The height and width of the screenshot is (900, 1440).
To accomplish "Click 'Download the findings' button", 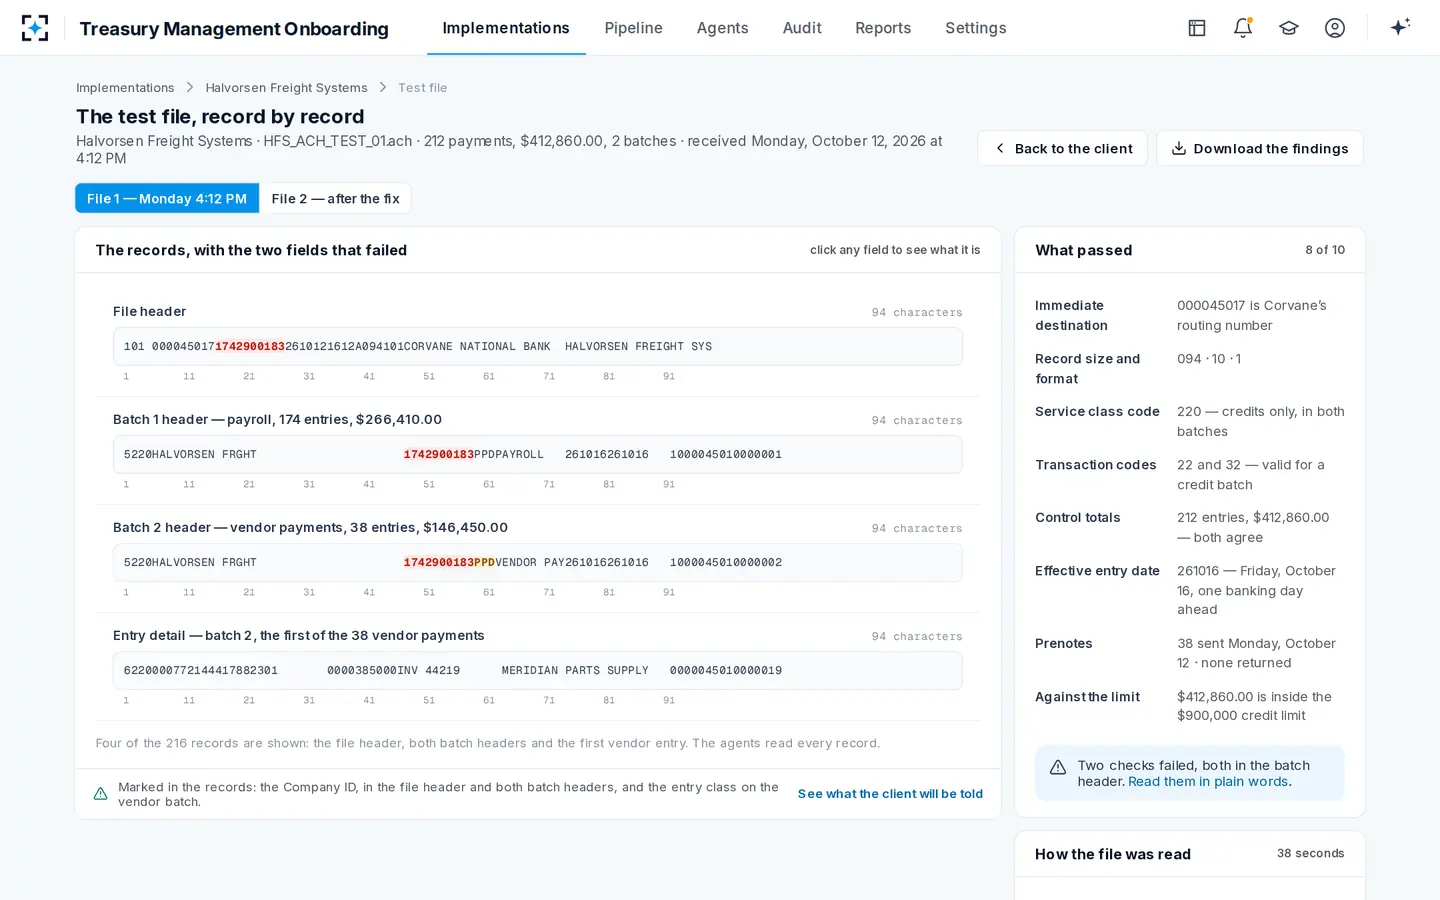I will tap(1259, 148).
